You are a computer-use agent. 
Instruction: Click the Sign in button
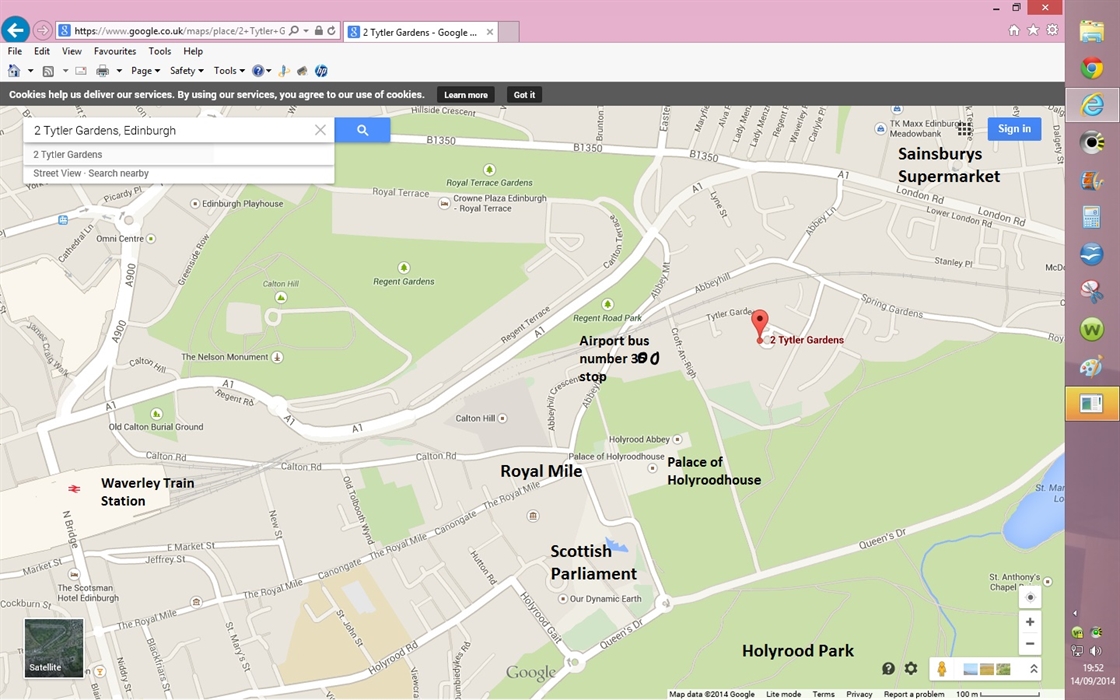(1014, 129)
